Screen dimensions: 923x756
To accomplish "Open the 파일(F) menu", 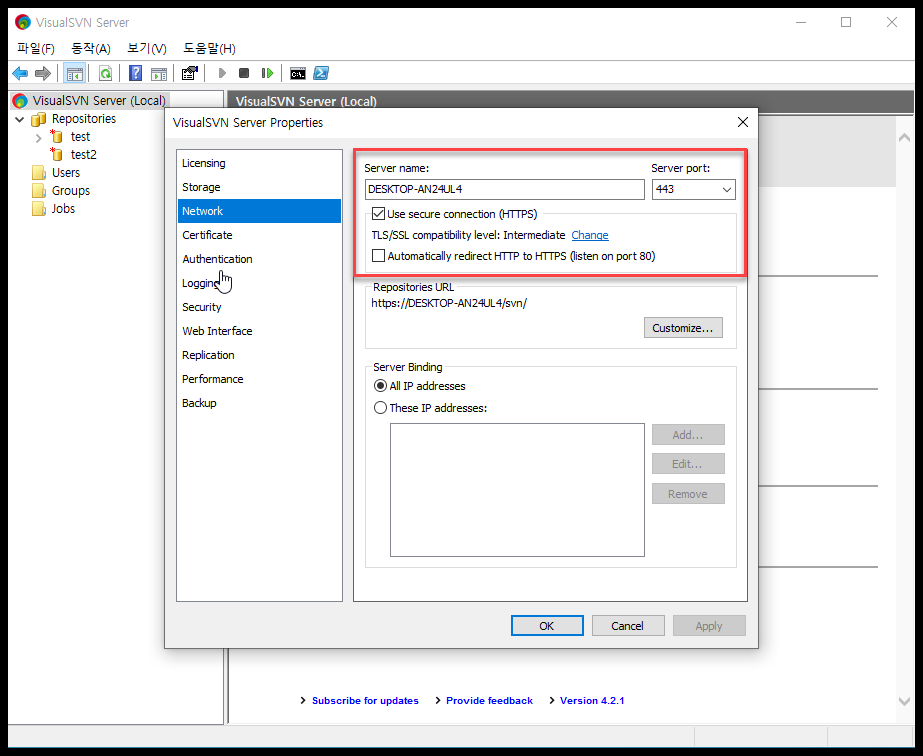I will click(x=35, y=48).
